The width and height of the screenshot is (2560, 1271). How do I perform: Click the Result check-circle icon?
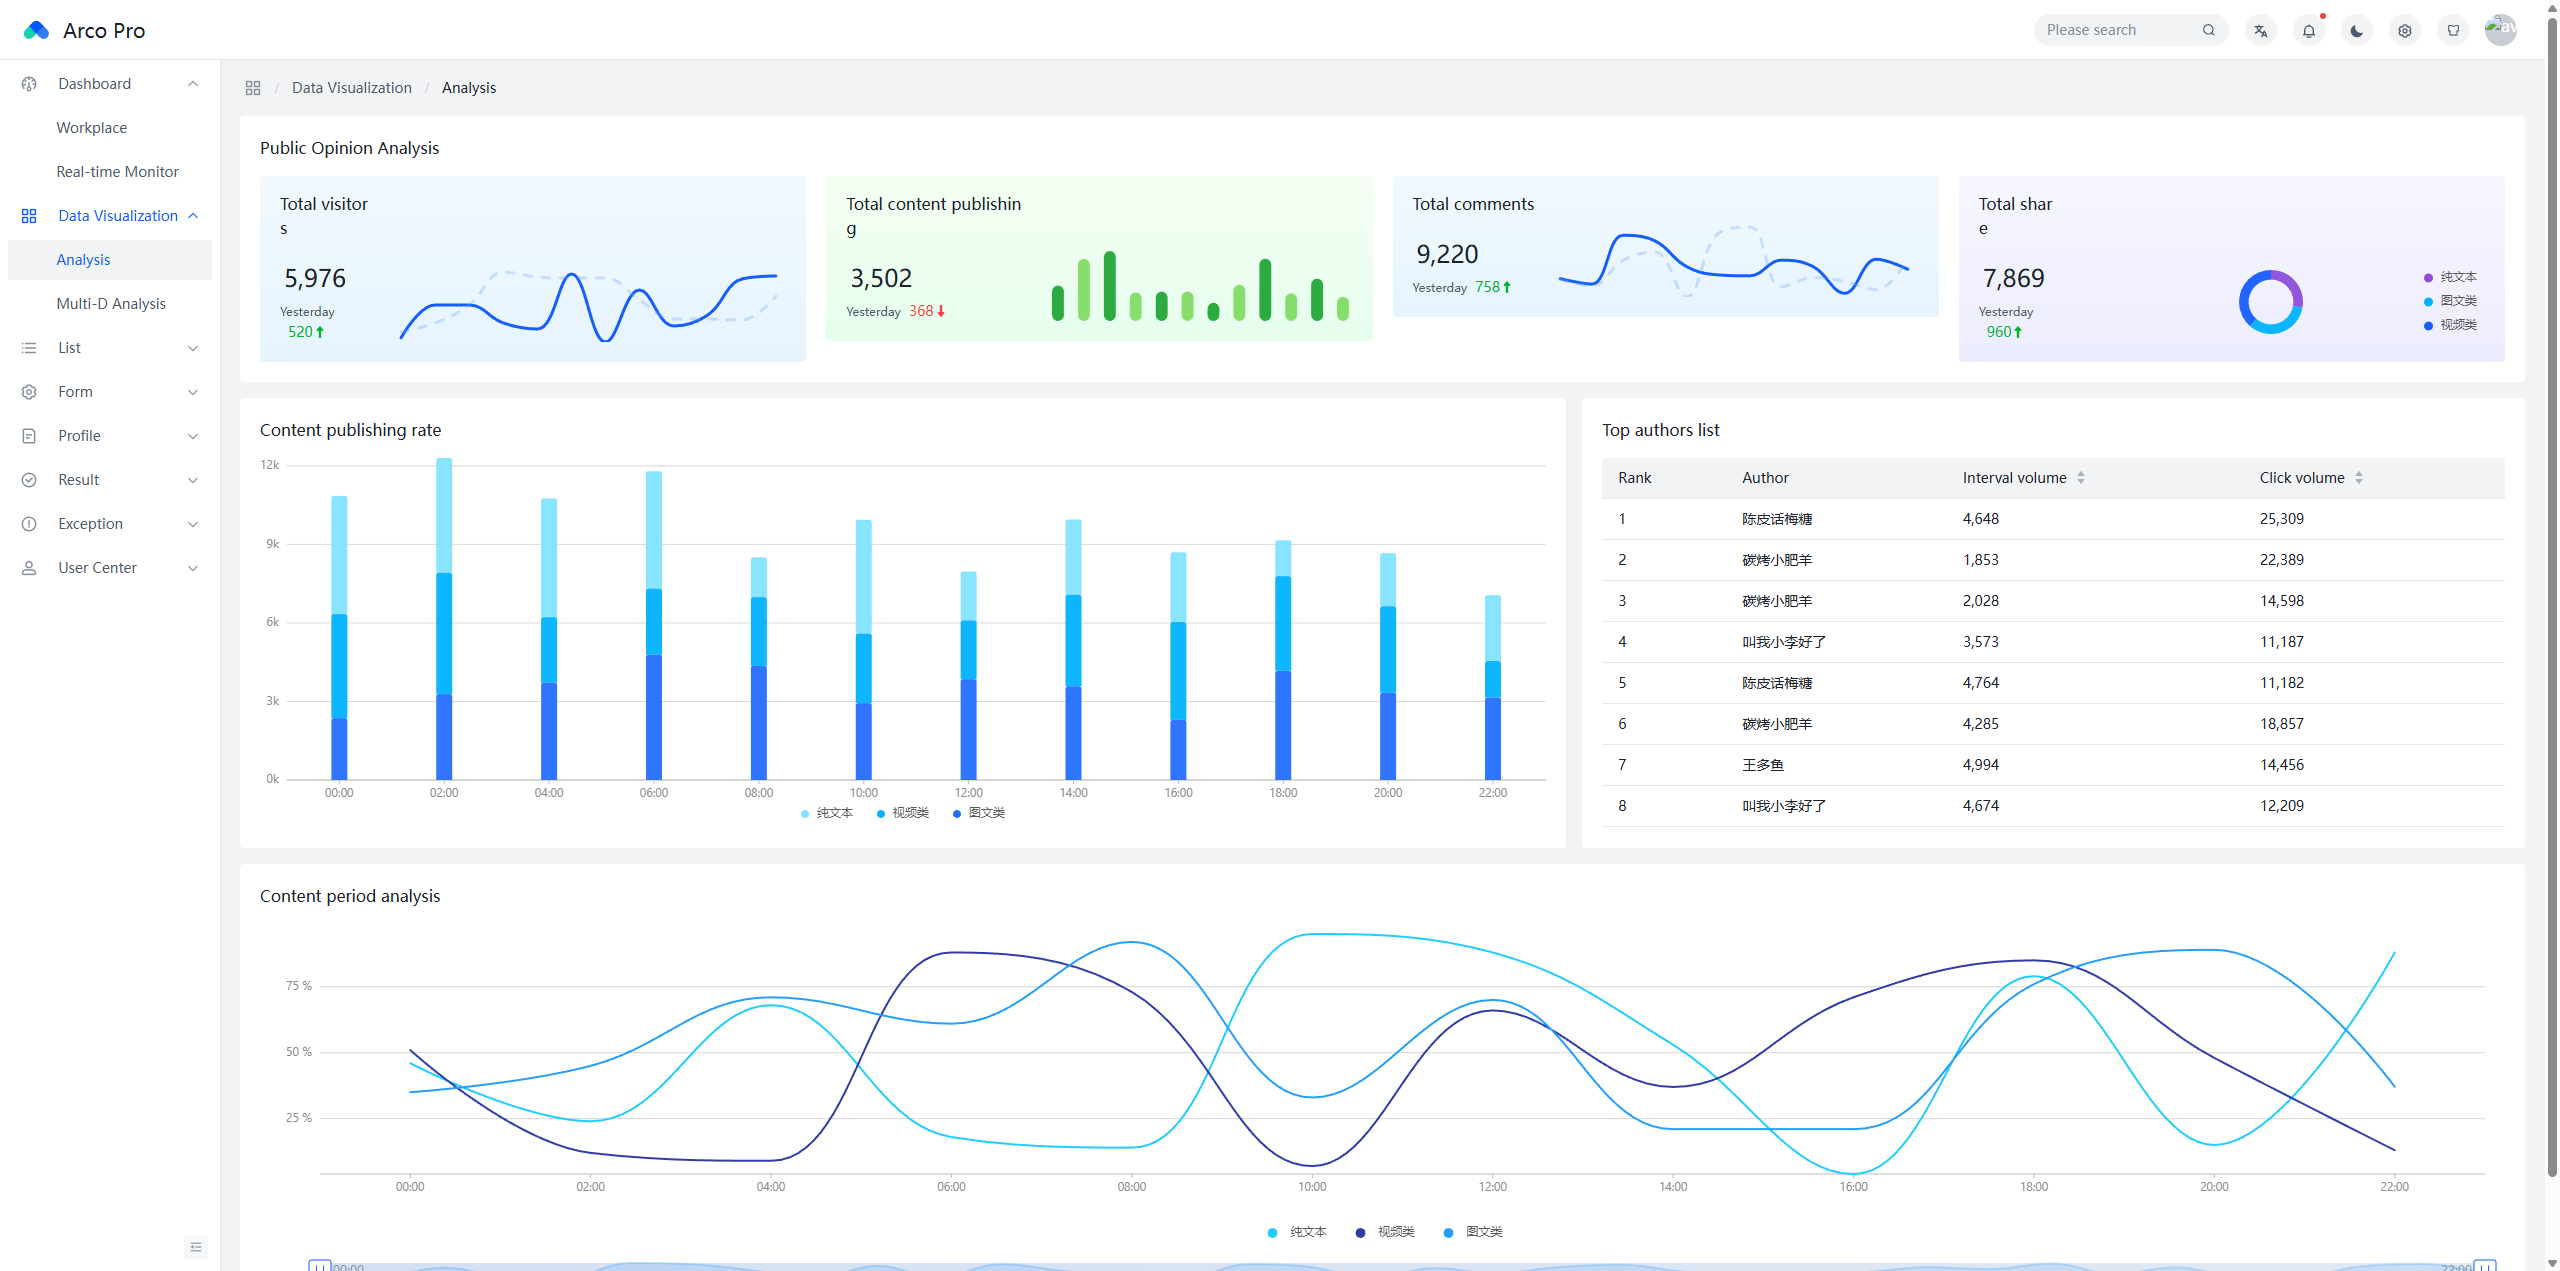pos(29,480)
